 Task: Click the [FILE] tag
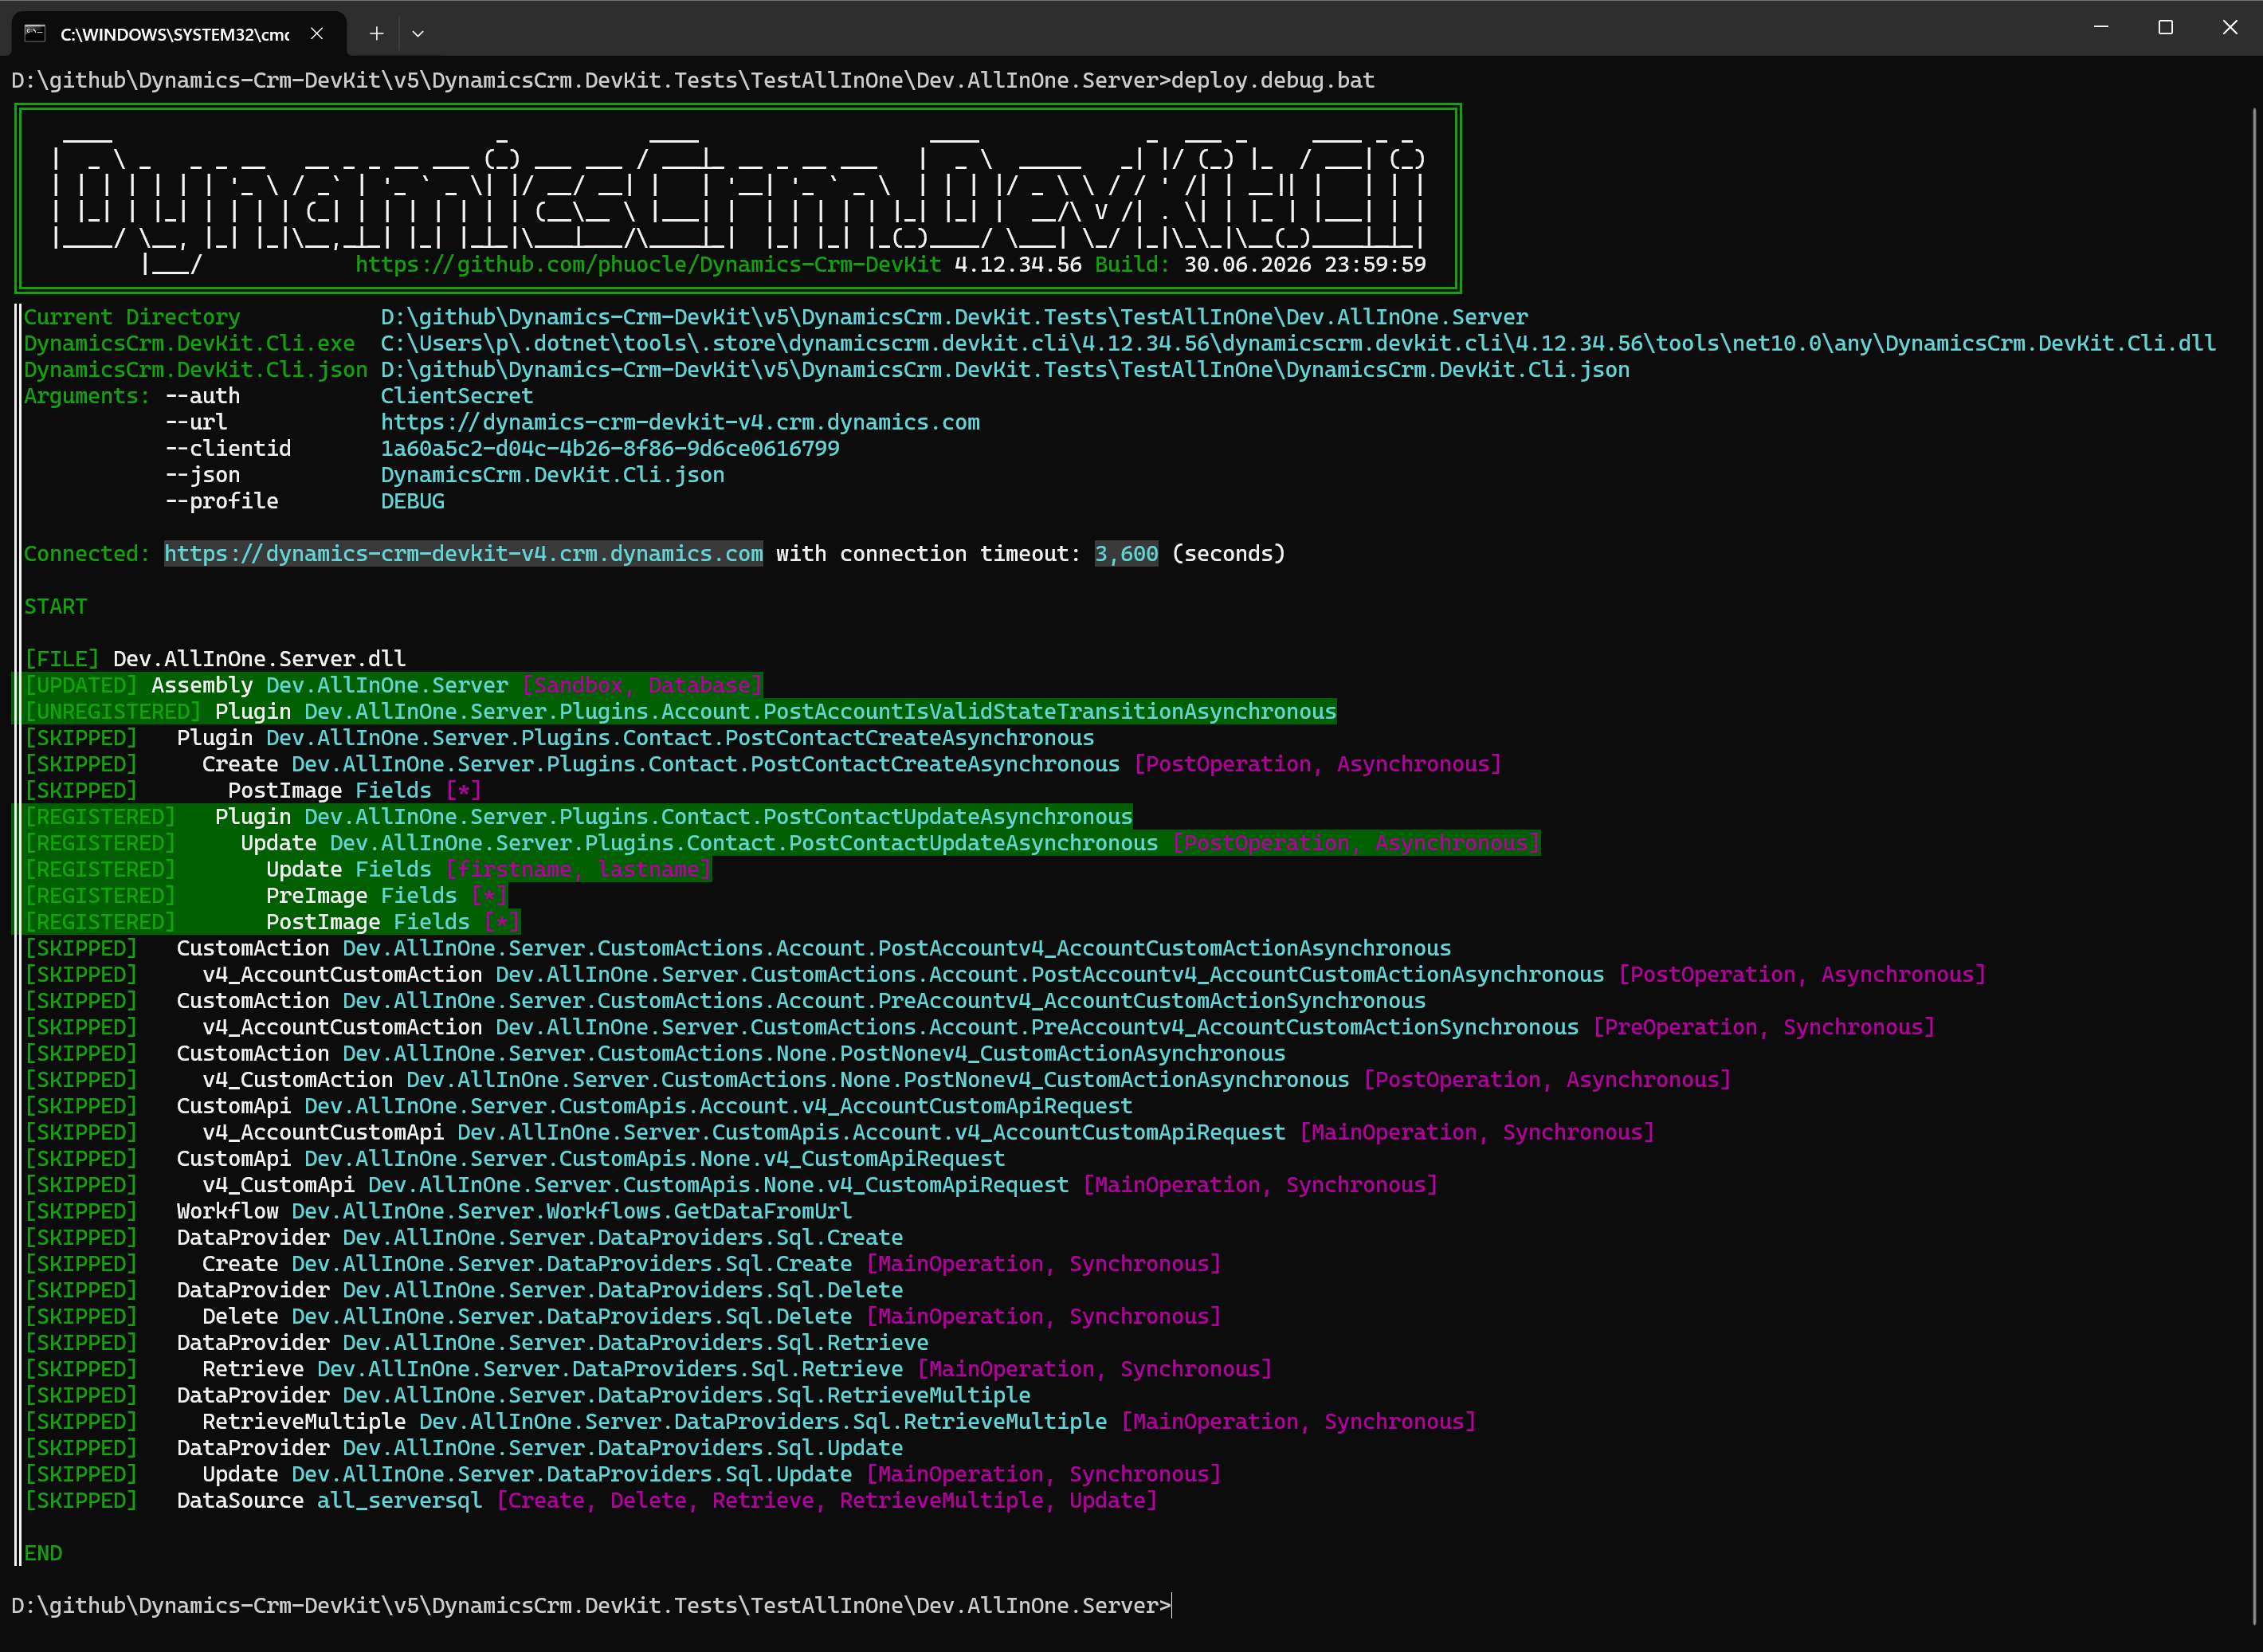point(62,659)
